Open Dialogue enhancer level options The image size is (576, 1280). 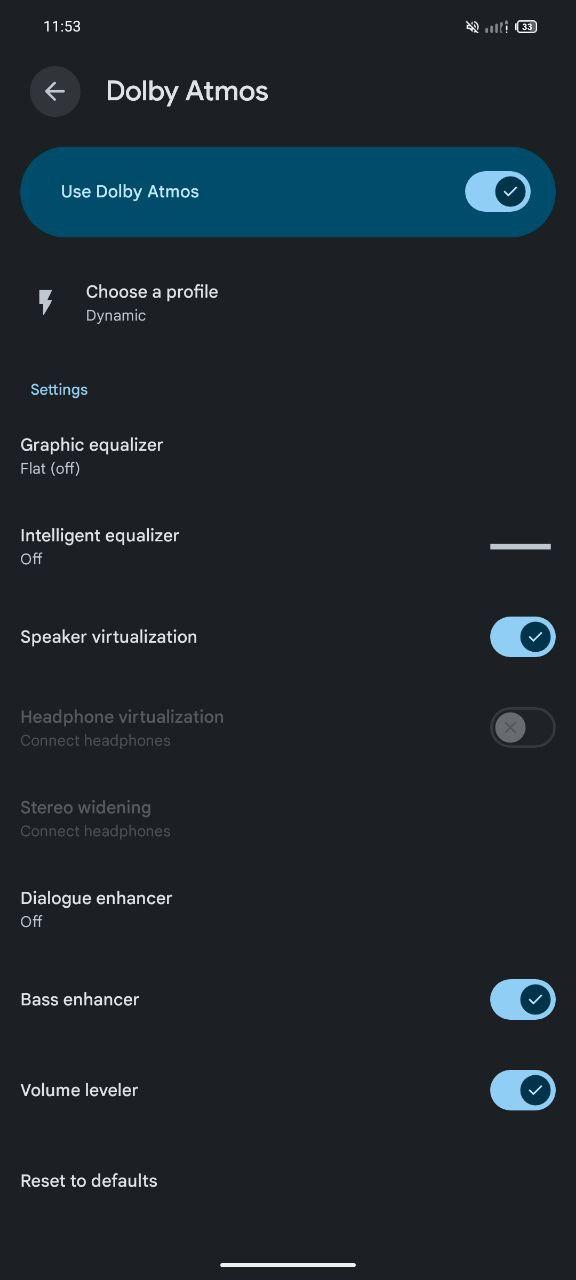click(x=288, y=909)
